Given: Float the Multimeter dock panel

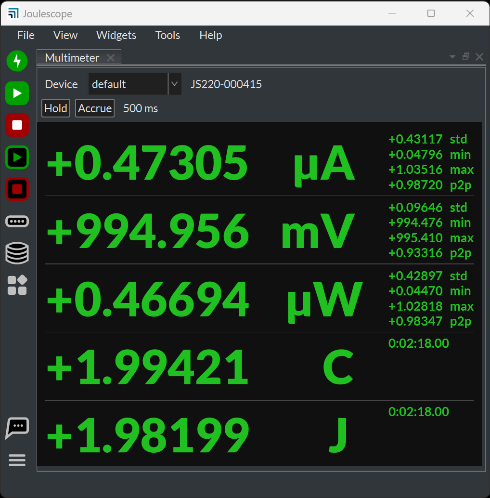Looking at the screenshot, I should click(x=466, y=57).
